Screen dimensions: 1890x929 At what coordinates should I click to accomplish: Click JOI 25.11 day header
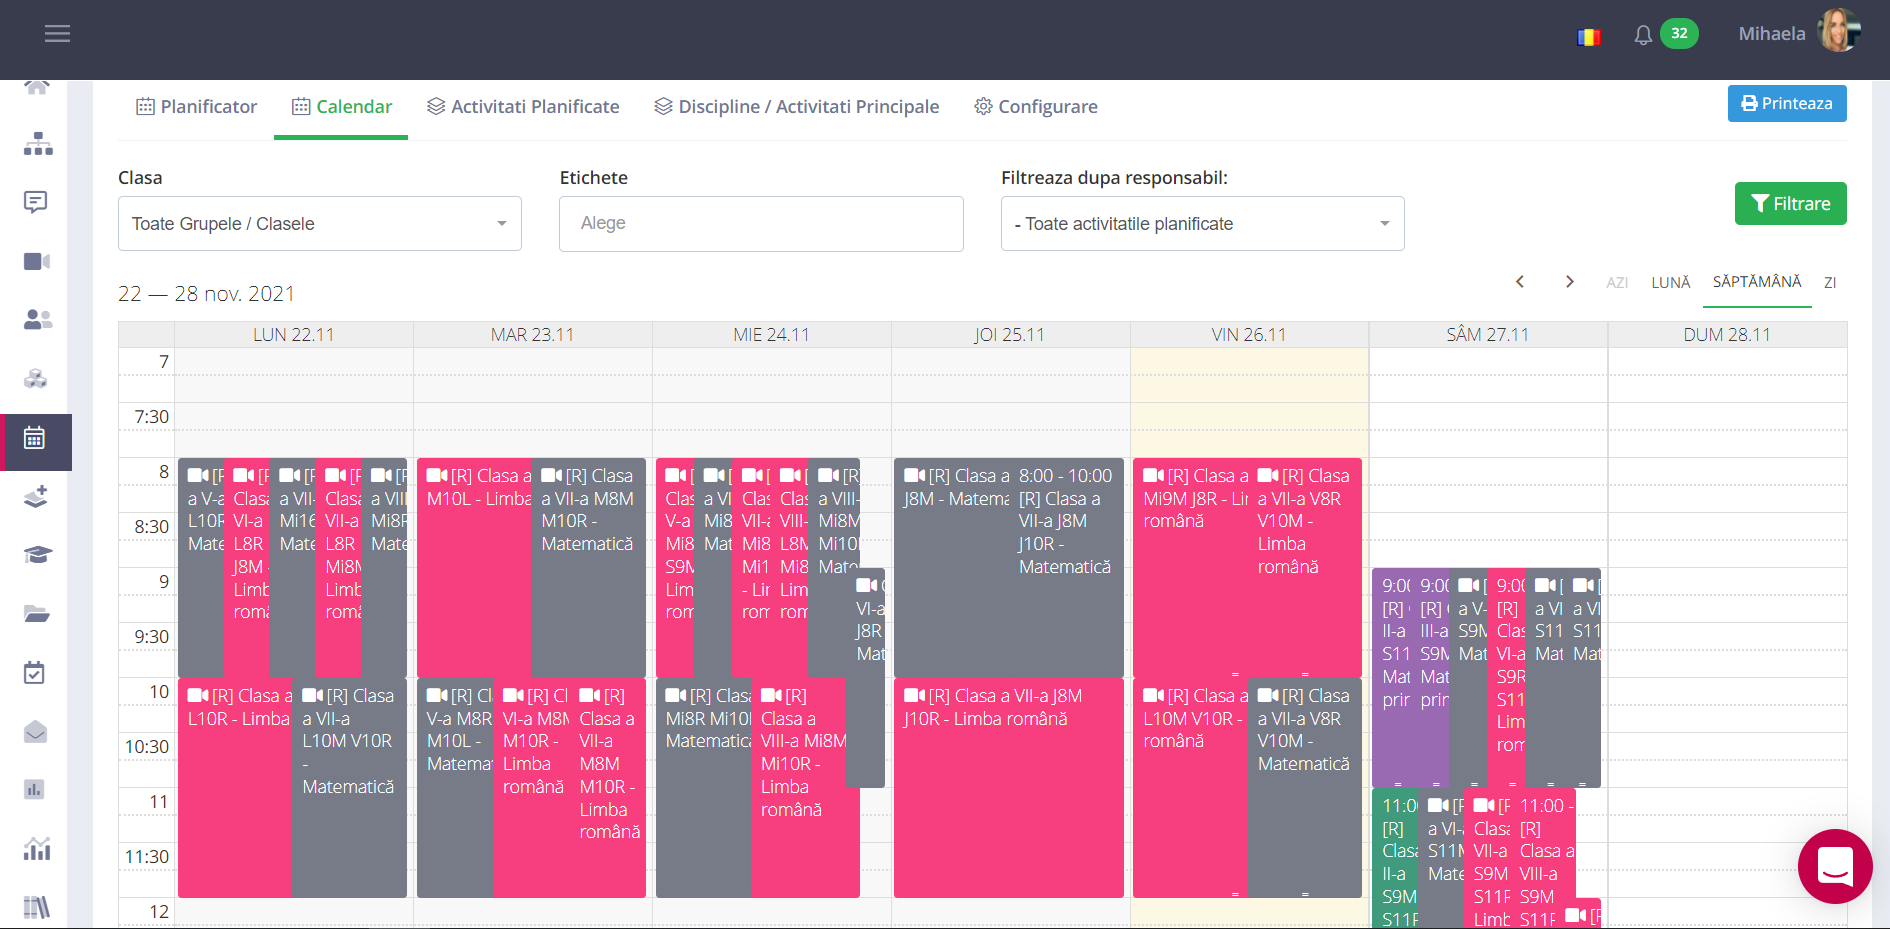[x=1010, y=335]
